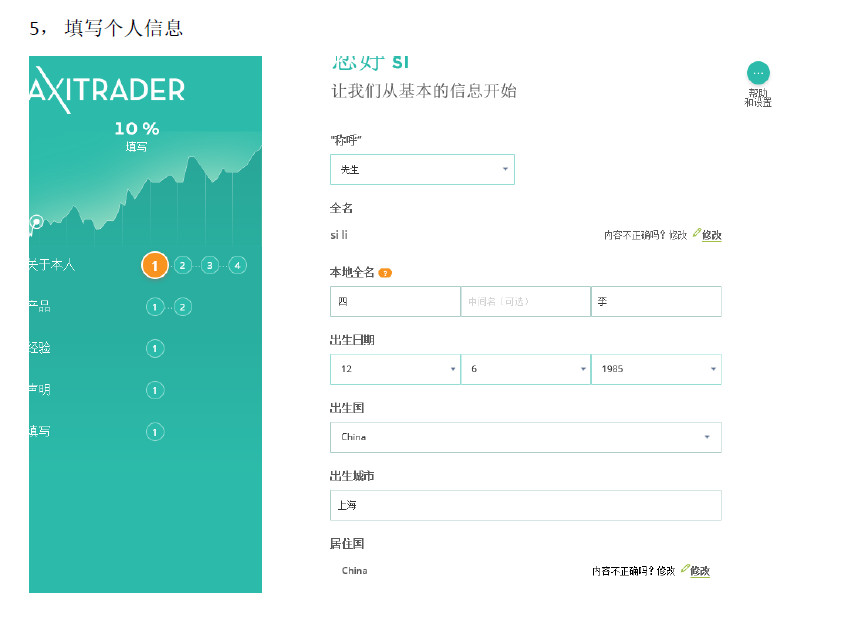Click the AxiTrader logo
Screen dimensions: 844x619
coord(108,89)
